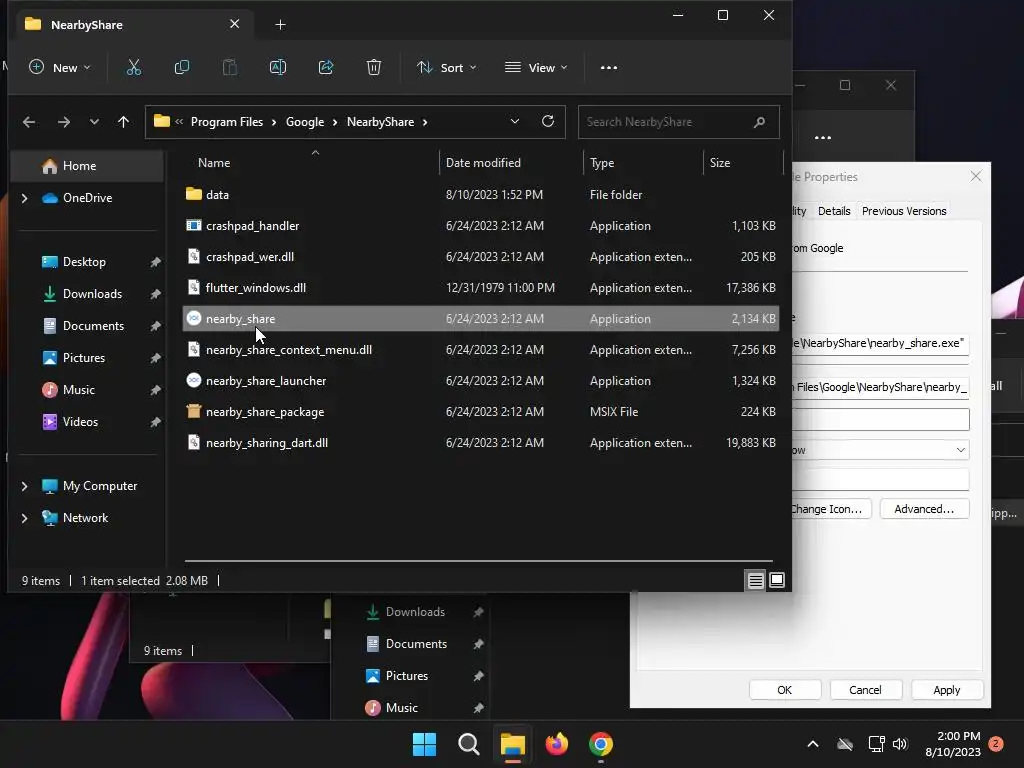Open the New dropdown menu
The height and width of the screenshot is (768, 1024).
coord(60,67)
